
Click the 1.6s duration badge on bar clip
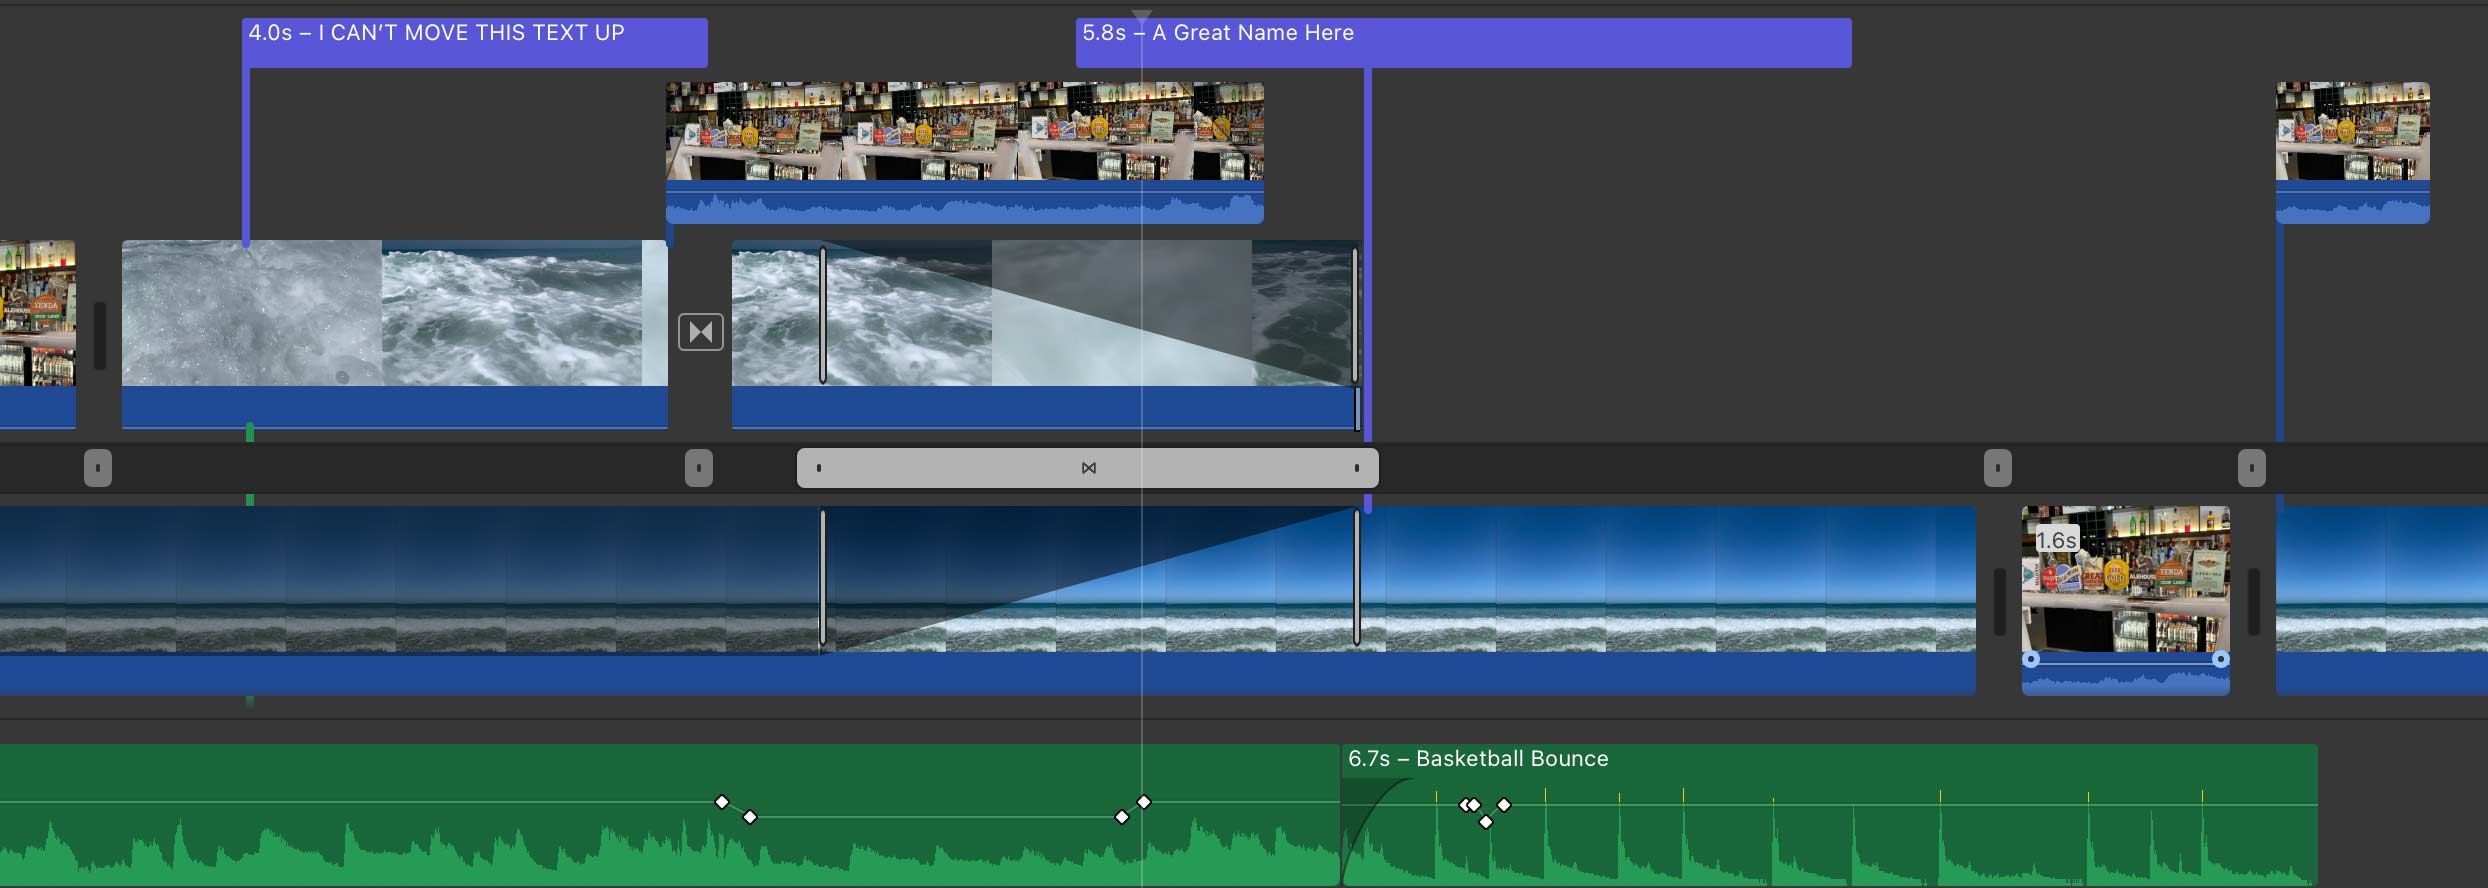pos(2057,540)
